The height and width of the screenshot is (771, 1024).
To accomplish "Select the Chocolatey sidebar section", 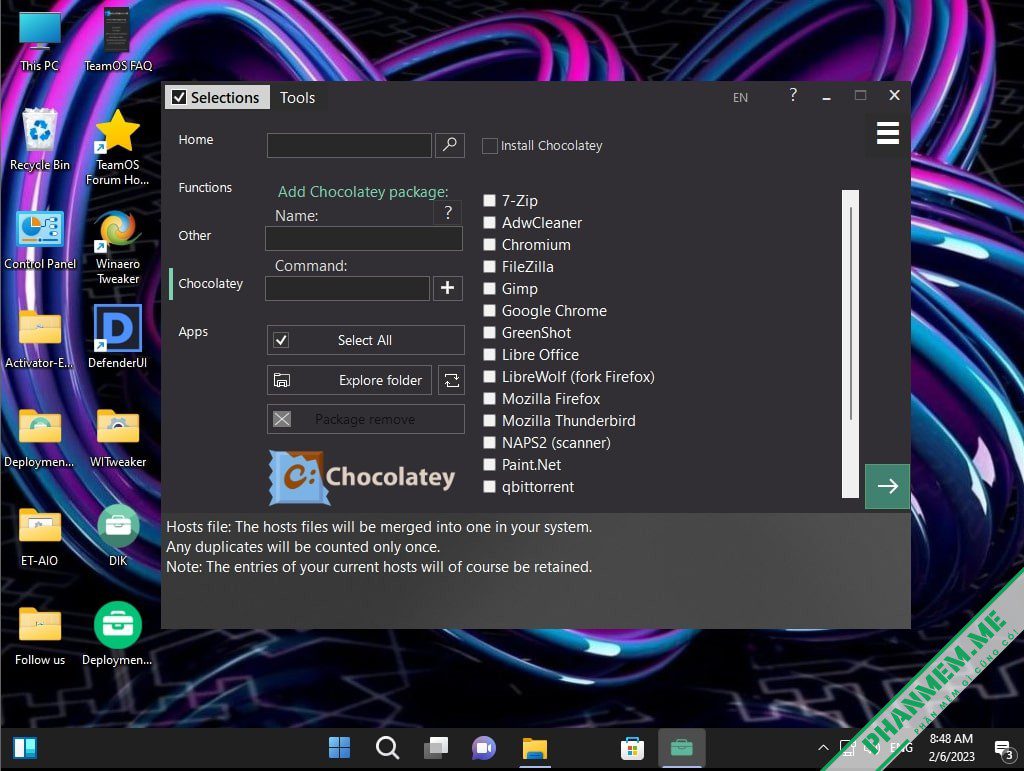I will pyautogui.click(x=210, y=283).
